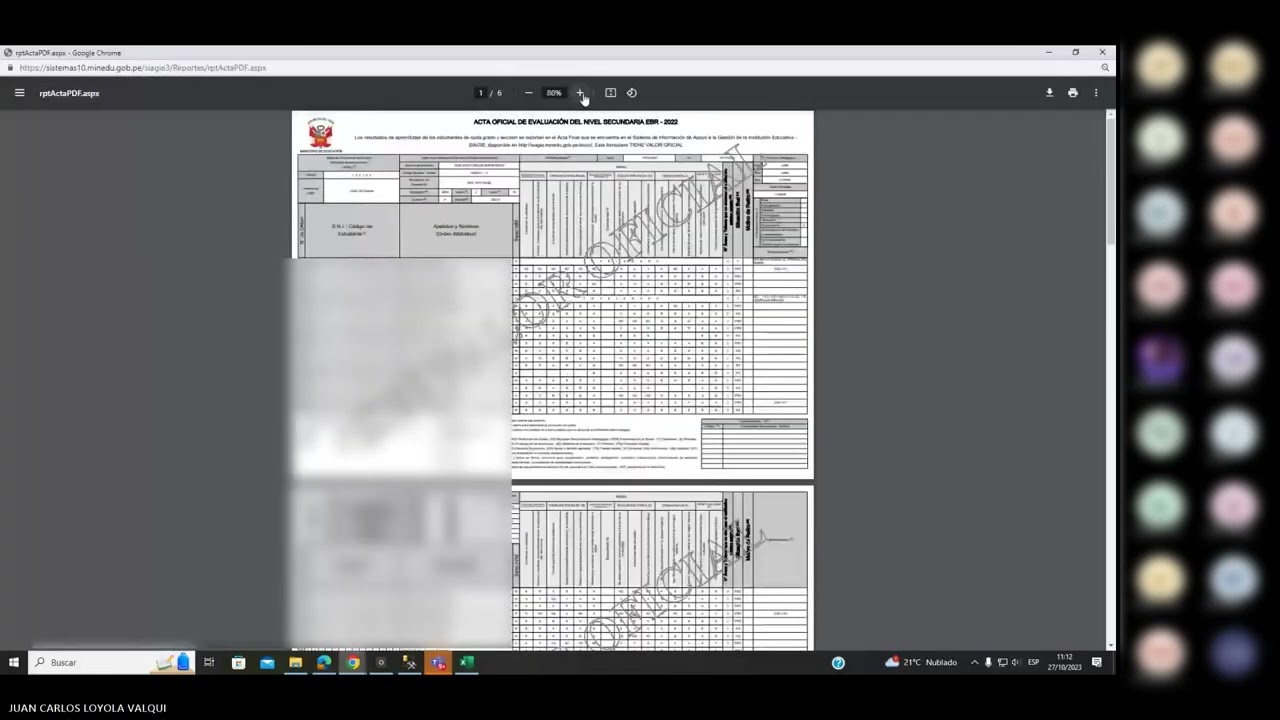
Task: Open the Windows Start menu
Action: (14, 662)
